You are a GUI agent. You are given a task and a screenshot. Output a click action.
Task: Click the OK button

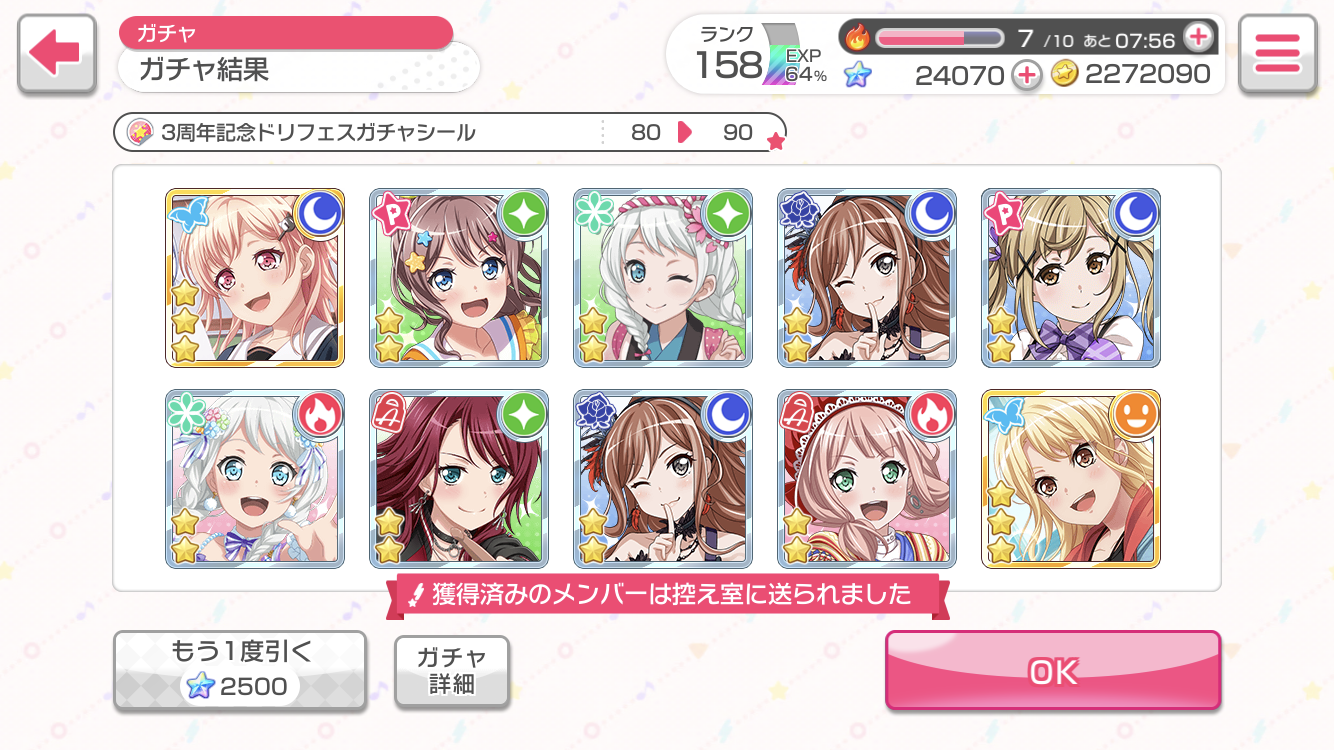[x=1053, y=671]
